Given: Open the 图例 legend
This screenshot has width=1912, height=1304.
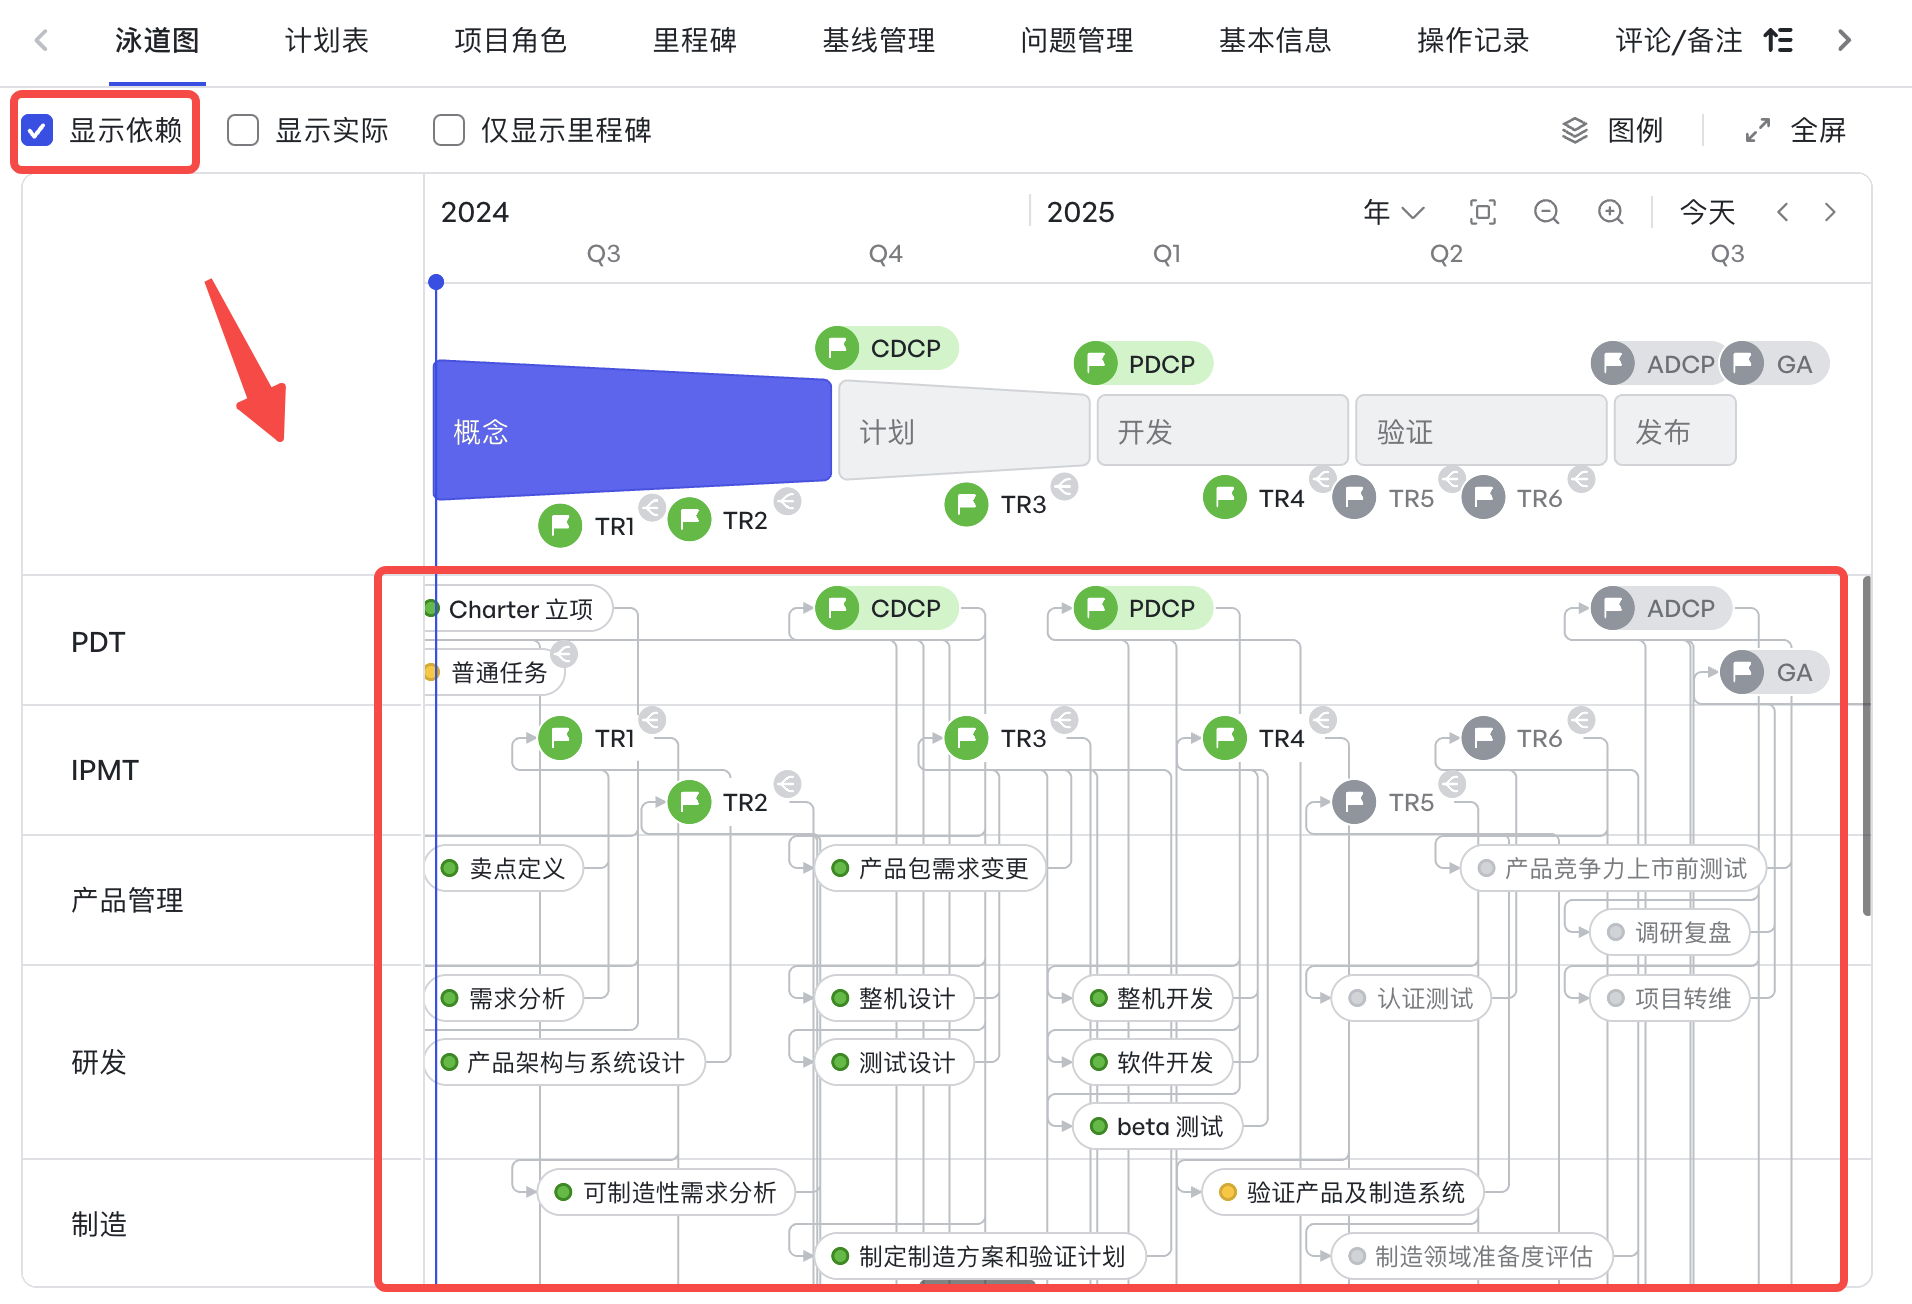Looking at the screenshot, I should point(1612,130).
